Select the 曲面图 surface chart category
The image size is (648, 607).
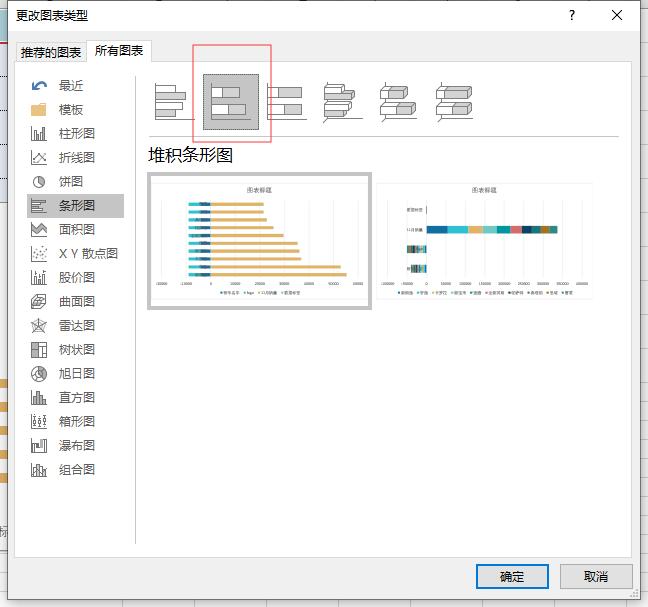75,301
